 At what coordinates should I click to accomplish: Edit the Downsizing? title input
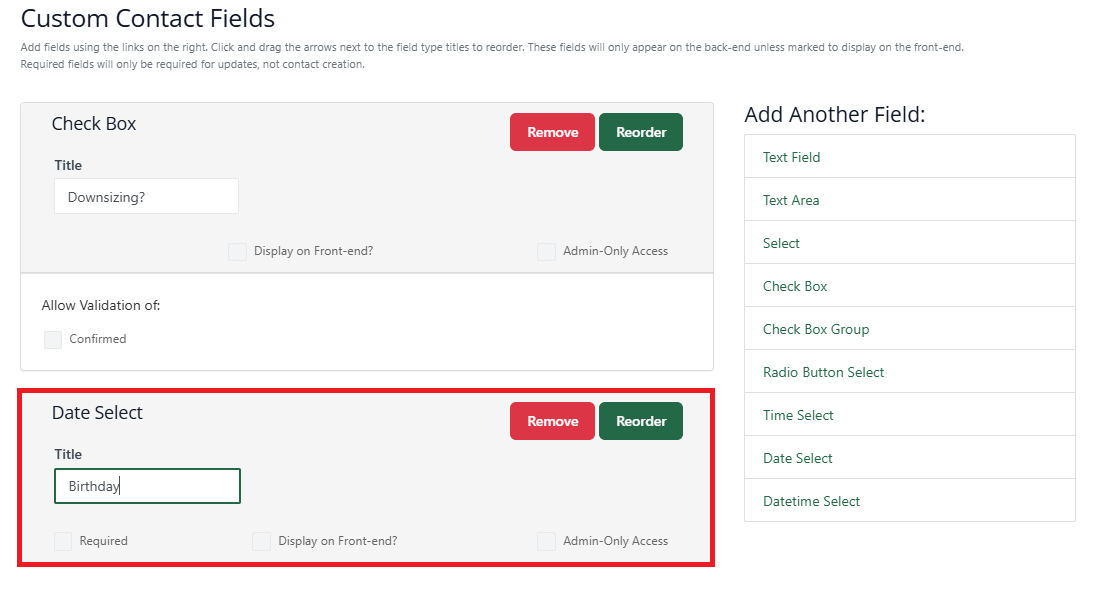tap(146, 196)
